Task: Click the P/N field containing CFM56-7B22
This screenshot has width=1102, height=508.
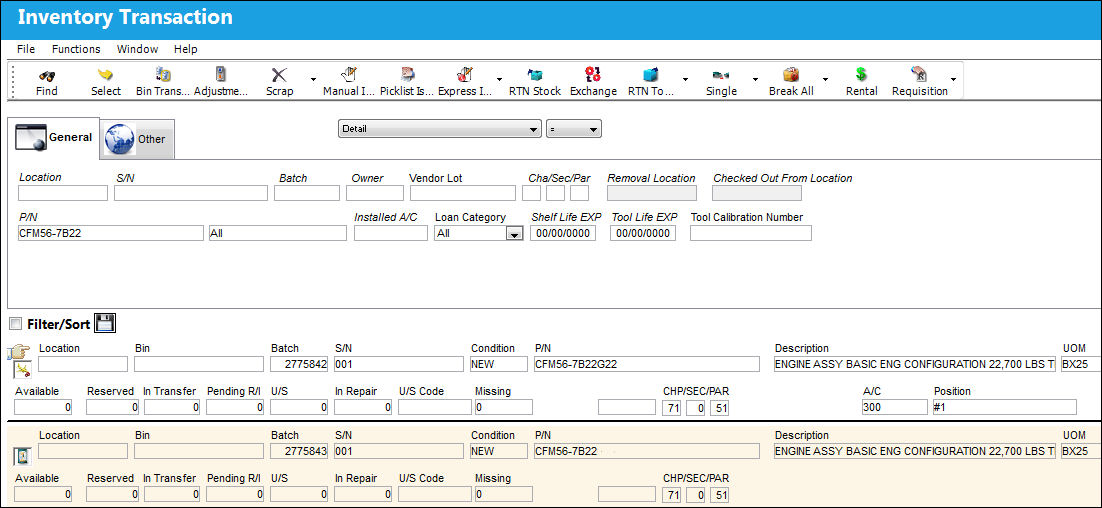Action: [110, 233]
